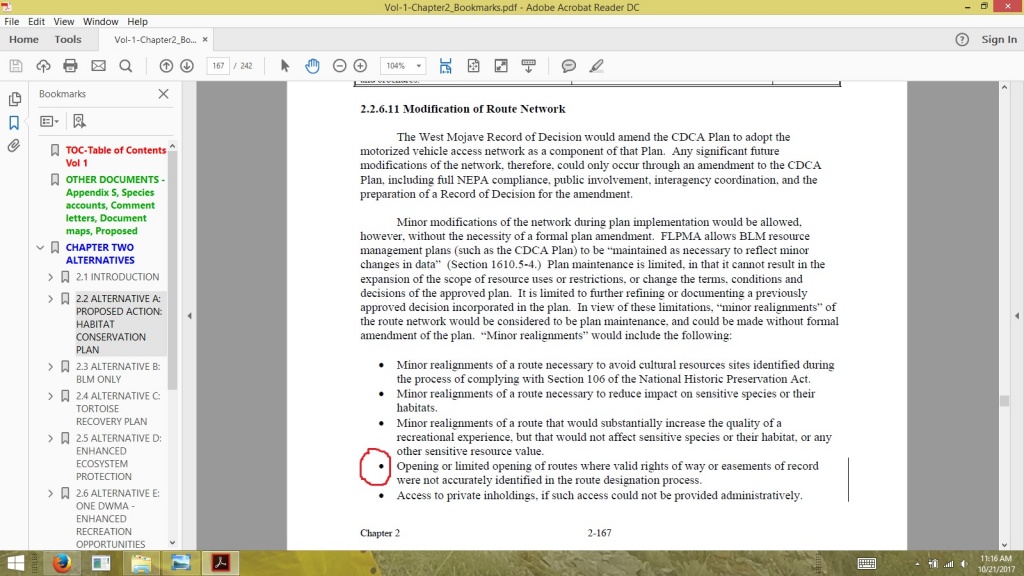
Task: Open File Explorer from the taskbar
Action: click(x=141, y=563)
